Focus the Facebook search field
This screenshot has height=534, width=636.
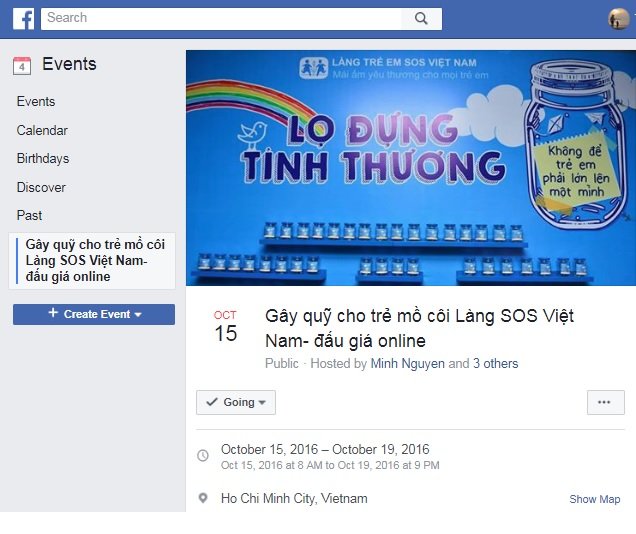click(221, 19)
